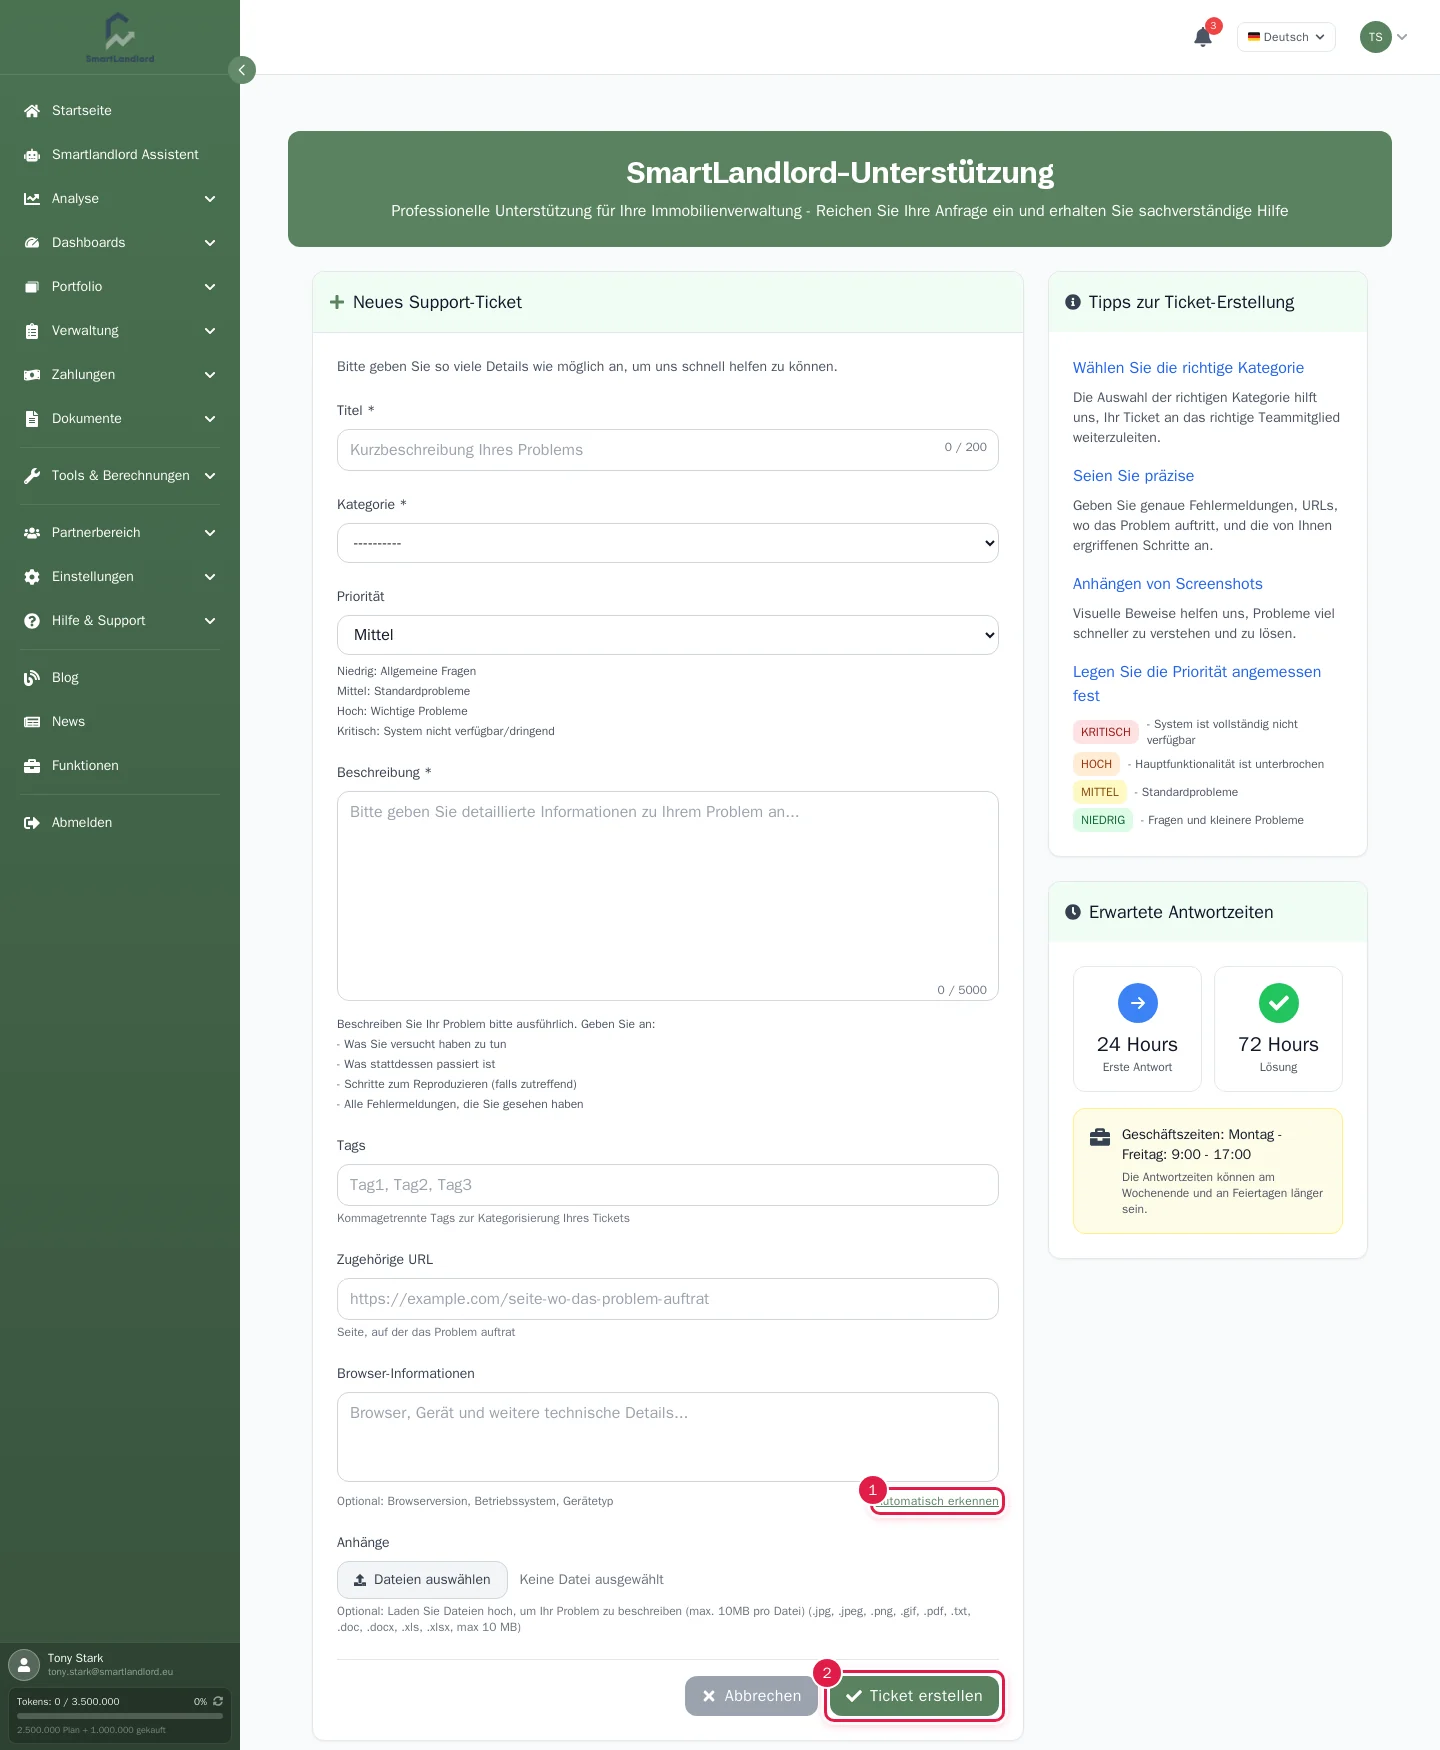
Task: Expand the Tools & Berechnungen chevron
Action: (210, 476)
